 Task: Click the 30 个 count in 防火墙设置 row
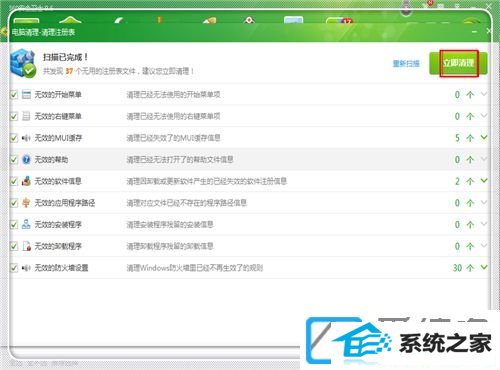coord(463,268)
